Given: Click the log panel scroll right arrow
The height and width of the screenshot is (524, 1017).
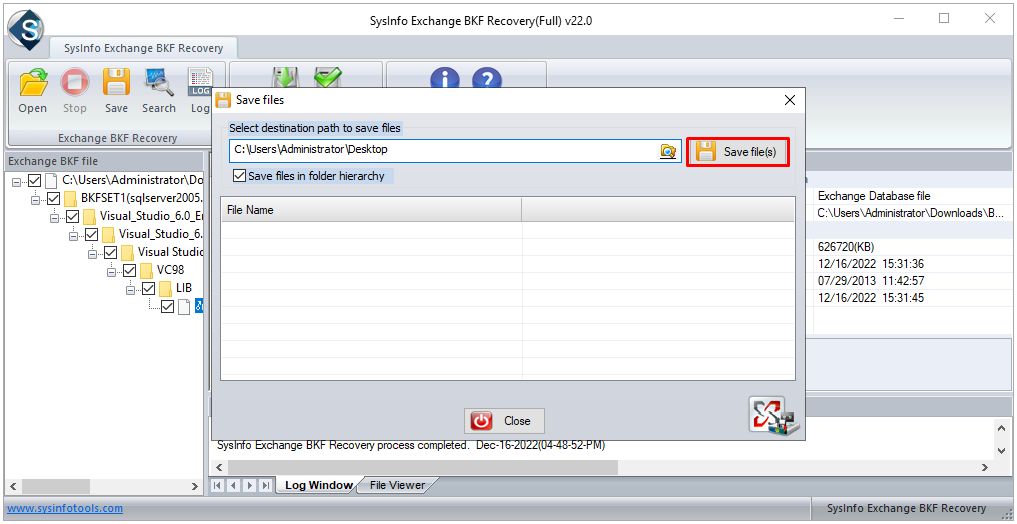Looking at the screenshot, I should [x=985, y=467].
